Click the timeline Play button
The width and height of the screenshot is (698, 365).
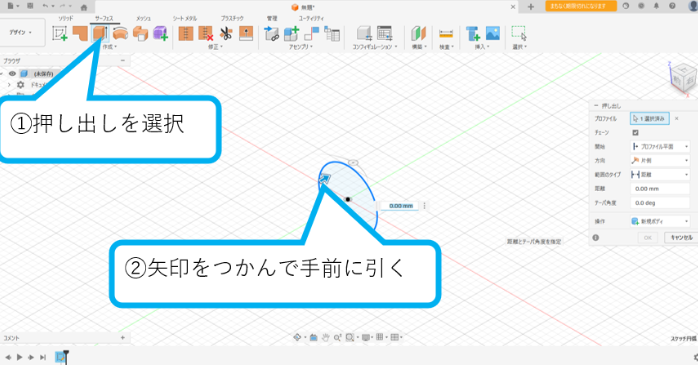(20, 357)
